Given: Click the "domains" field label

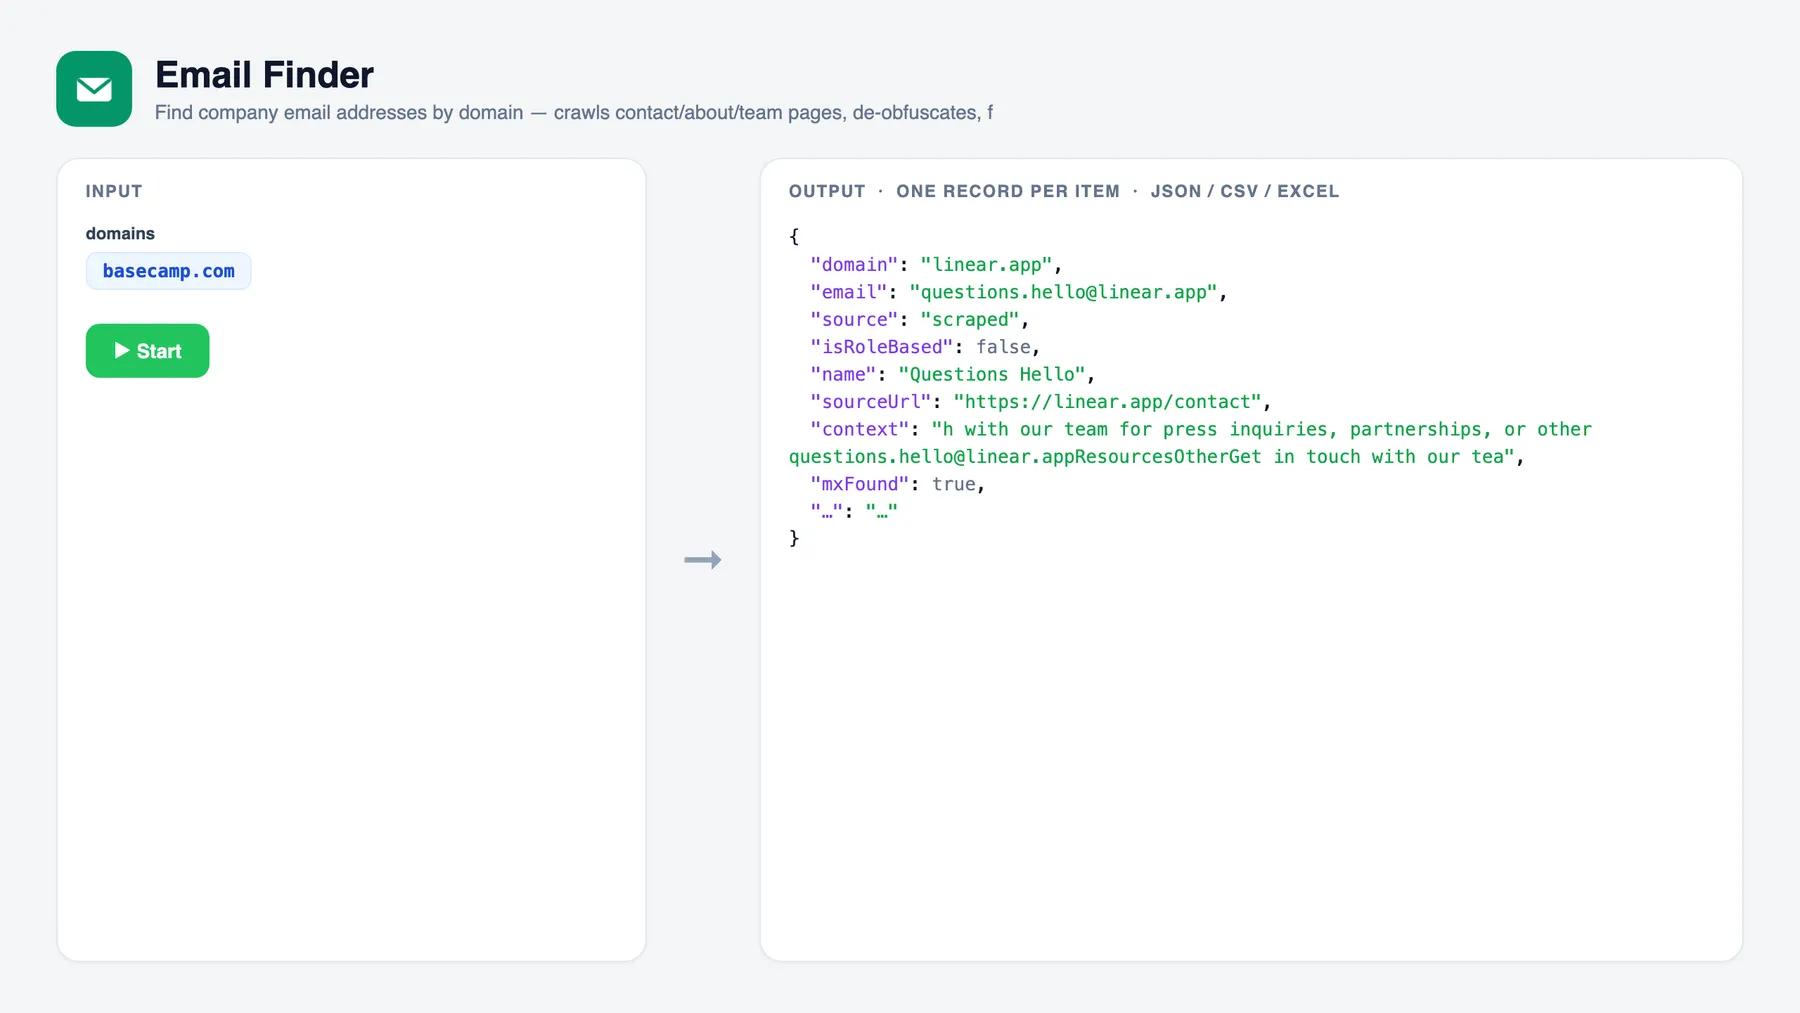Looking at the screenshot, I should coord(120,233).
